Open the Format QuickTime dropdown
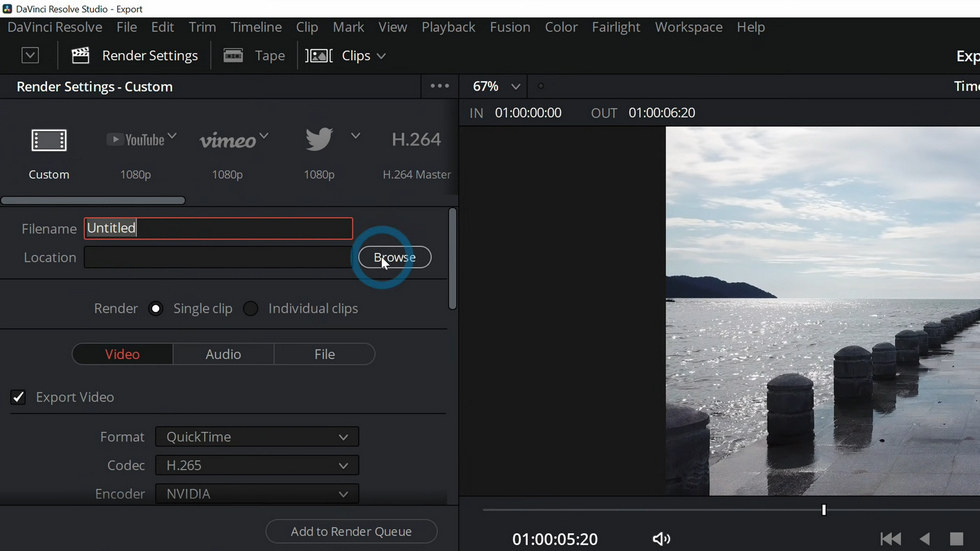The height and width of the screenshot is (551, 980). point(257,437)
